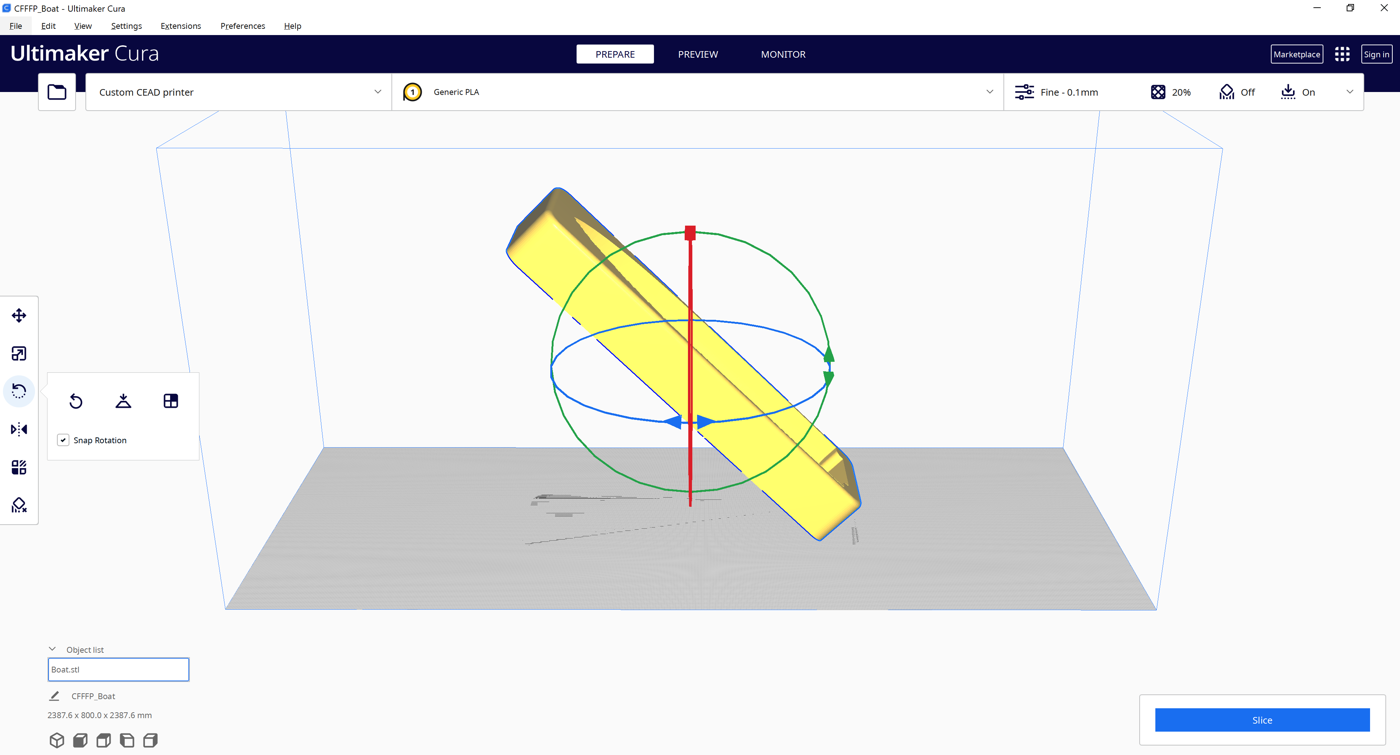The height and width of the screenshot is (755, 1400).
Task: Open the Marketplace
Action: (1296, 54)
